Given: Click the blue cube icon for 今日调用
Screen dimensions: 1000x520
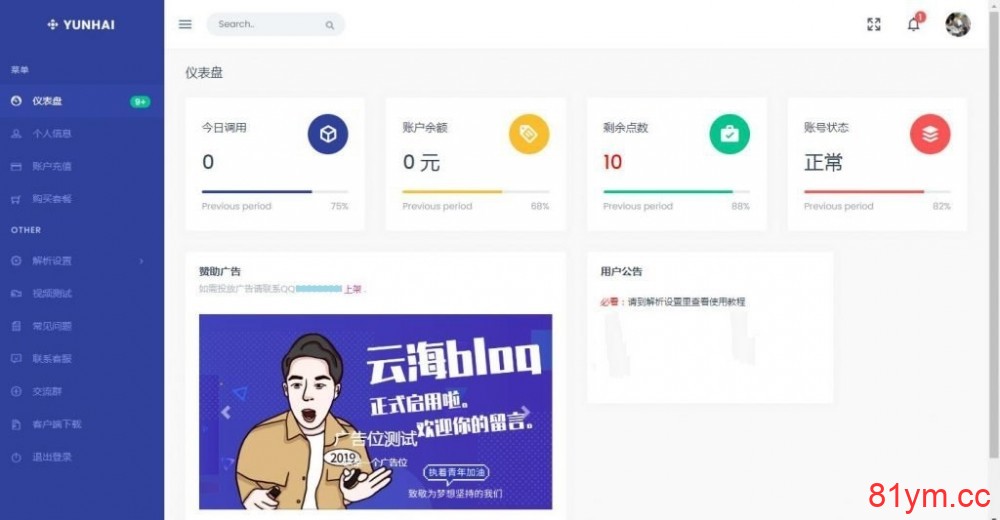Looking at the screenshot, I should 328,134.
